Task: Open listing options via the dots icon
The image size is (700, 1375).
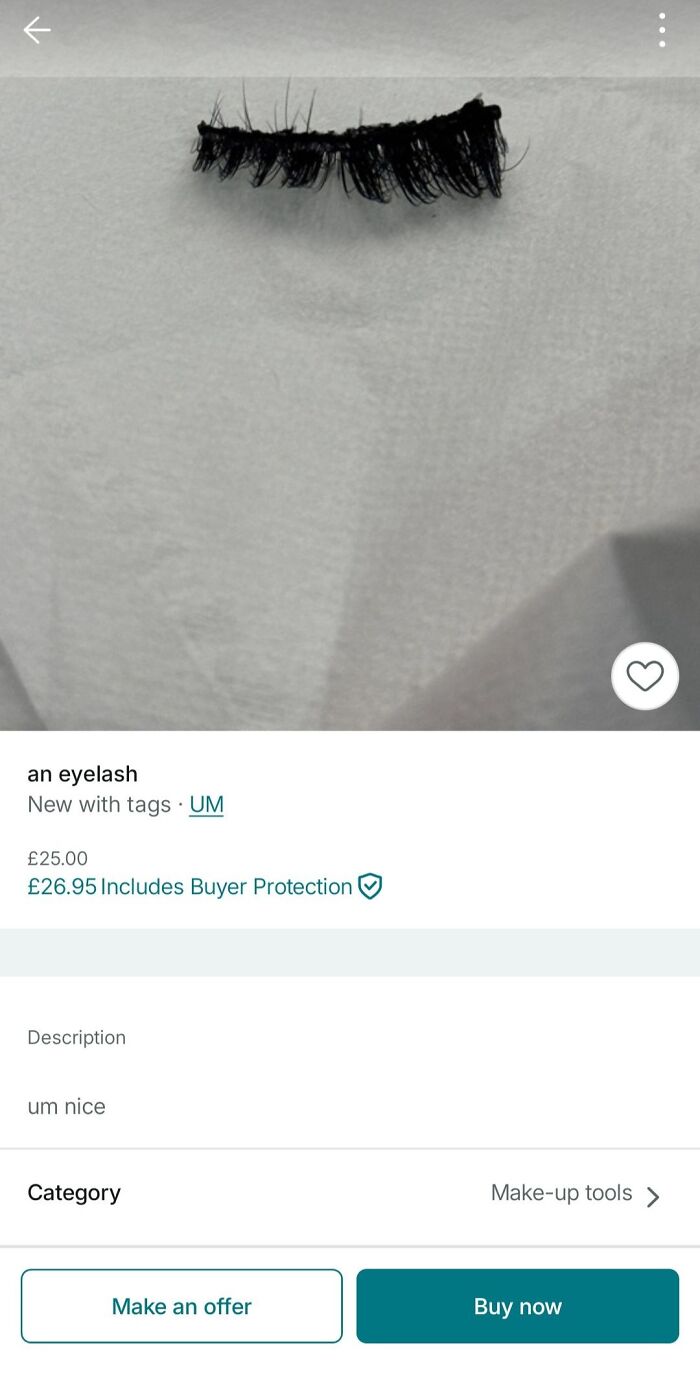Action: pyautogui.click(x=662, y=30)
